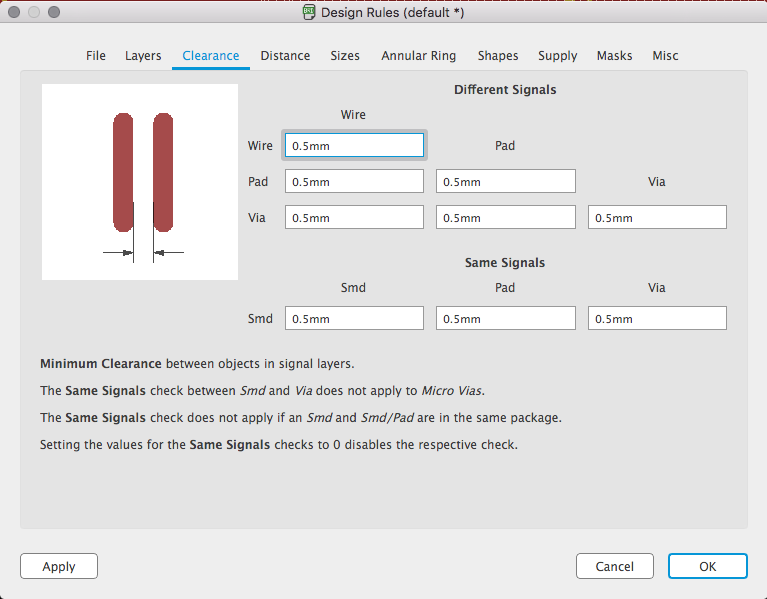
Task: Edit the Pad-to-Wire clearance field
Action: click(x=354, y=181)
